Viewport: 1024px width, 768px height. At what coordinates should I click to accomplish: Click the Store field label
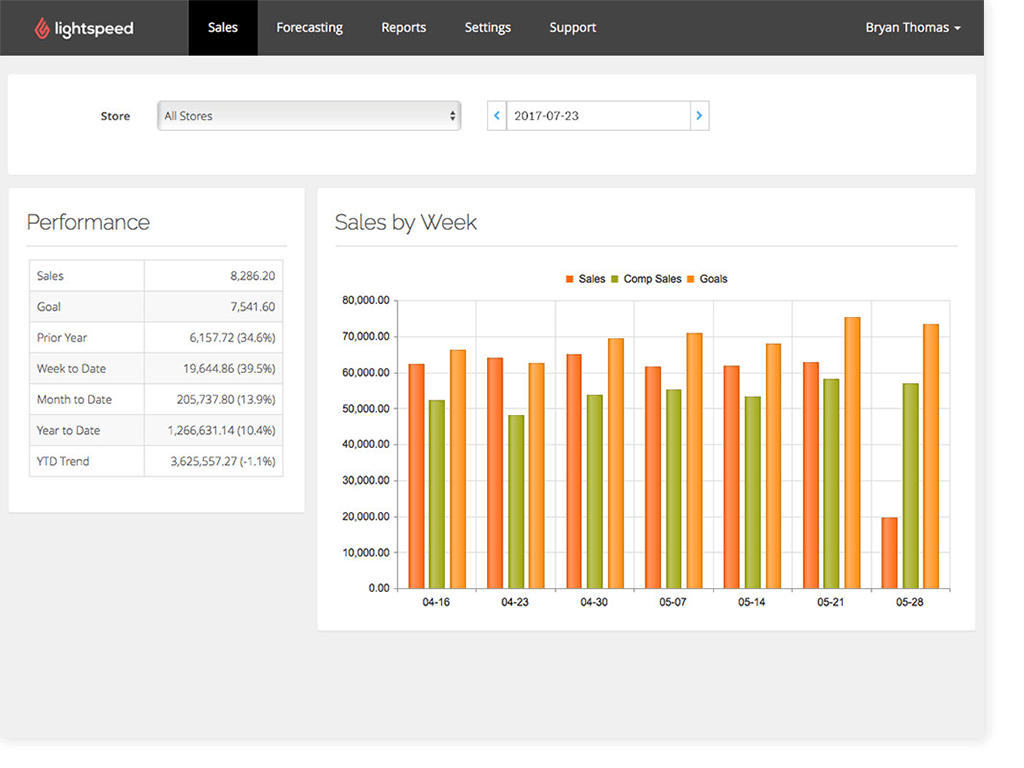coord(115,116)
